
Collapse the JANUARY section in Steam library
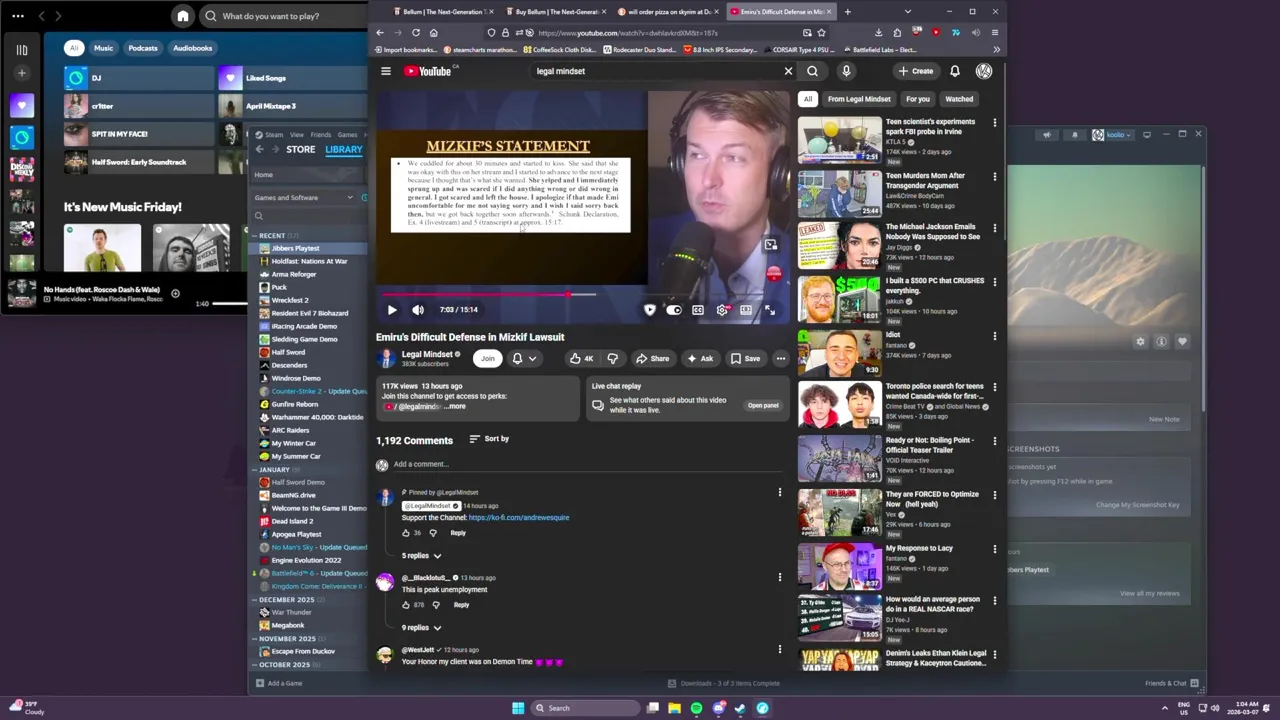[x=255, y=470]
